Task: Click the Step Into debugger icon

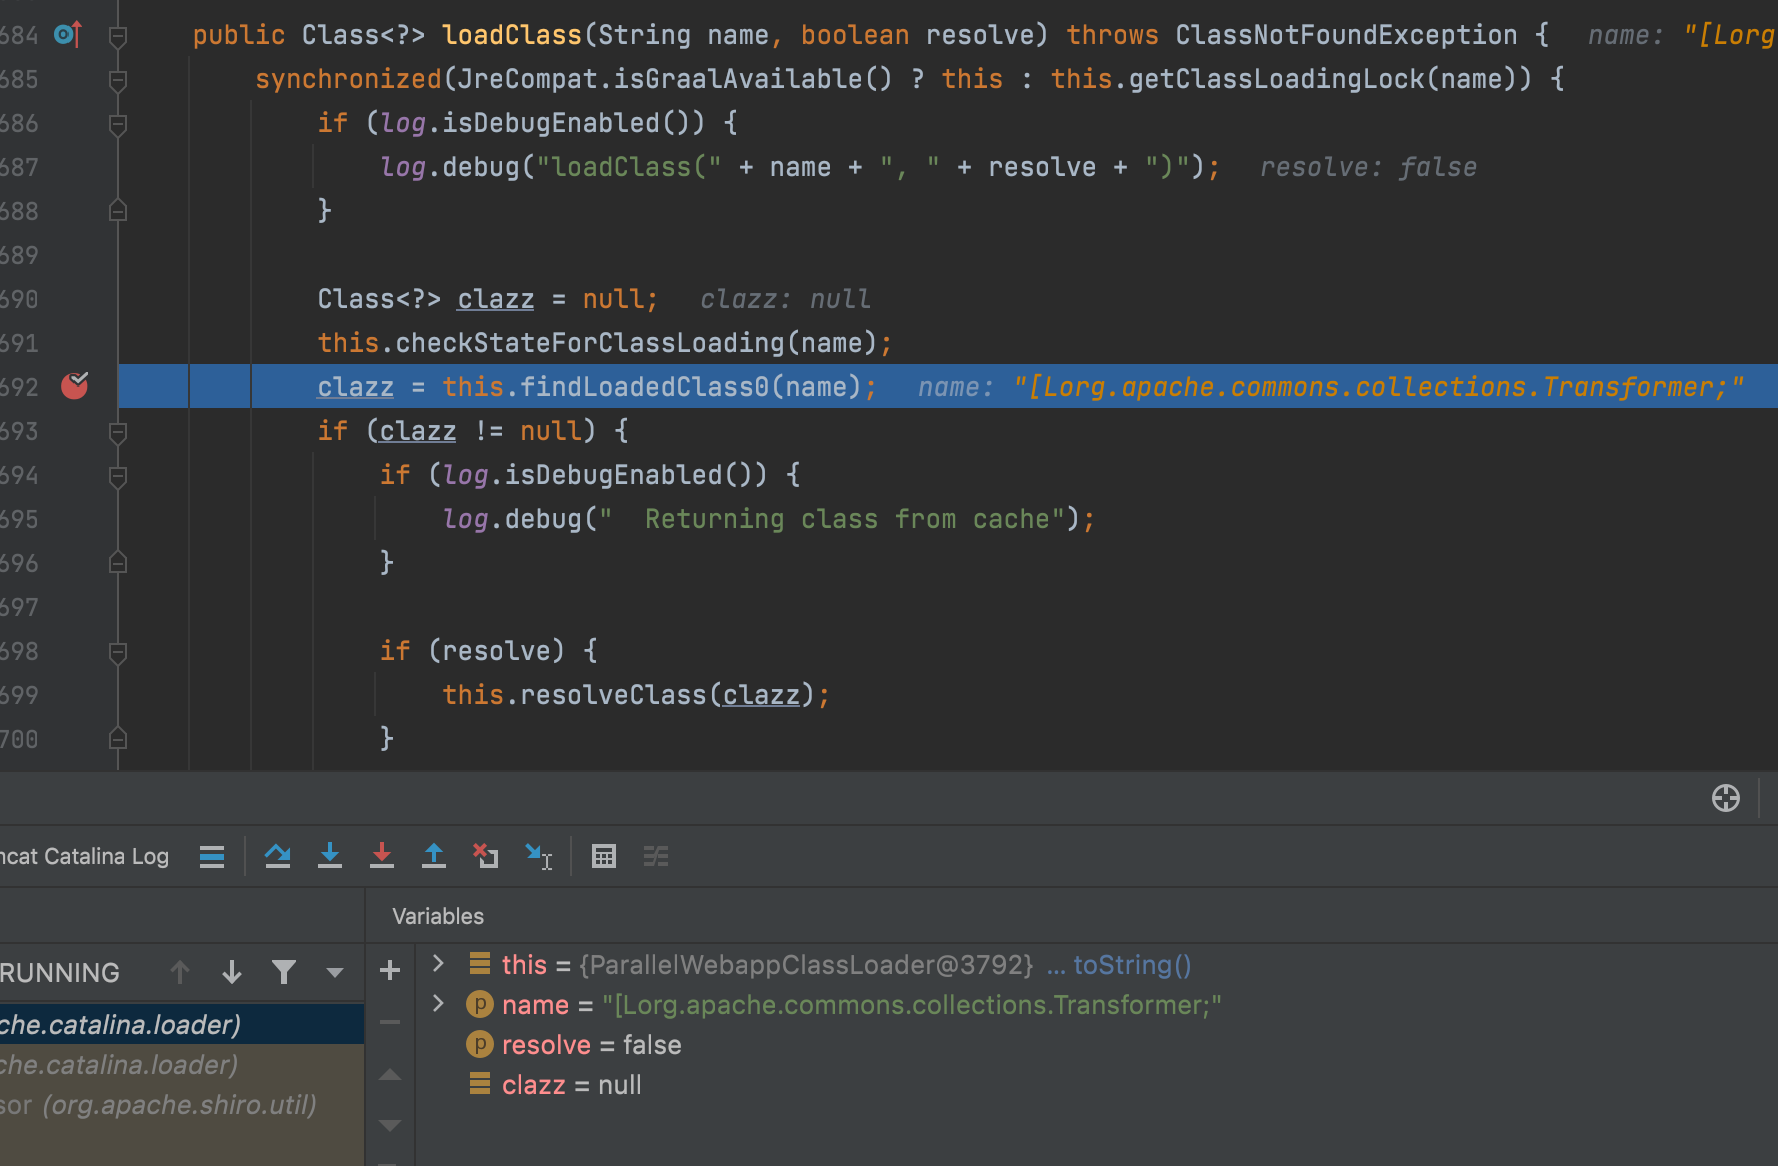Action: (x=330, y=856)
